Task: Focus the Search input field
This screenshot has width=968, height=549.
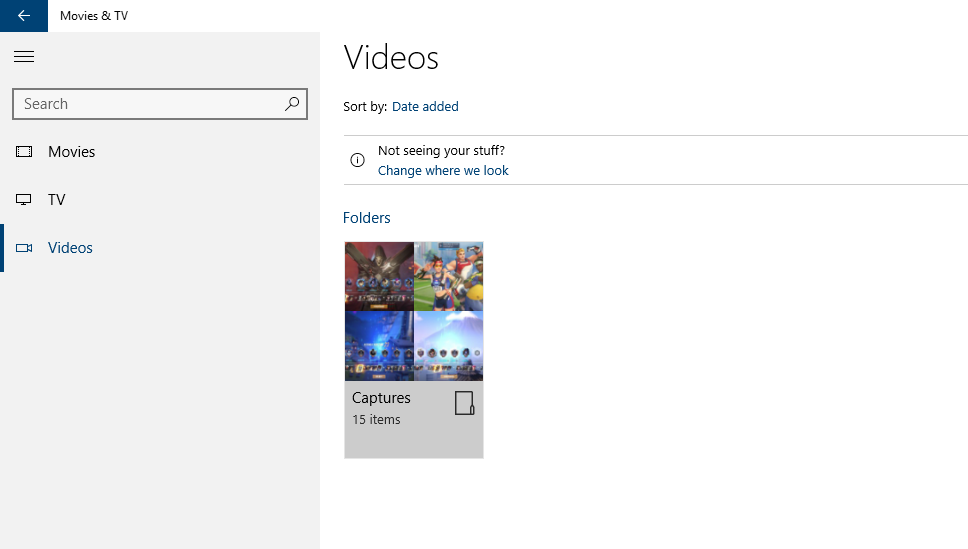Action: [x=159, y=104]
